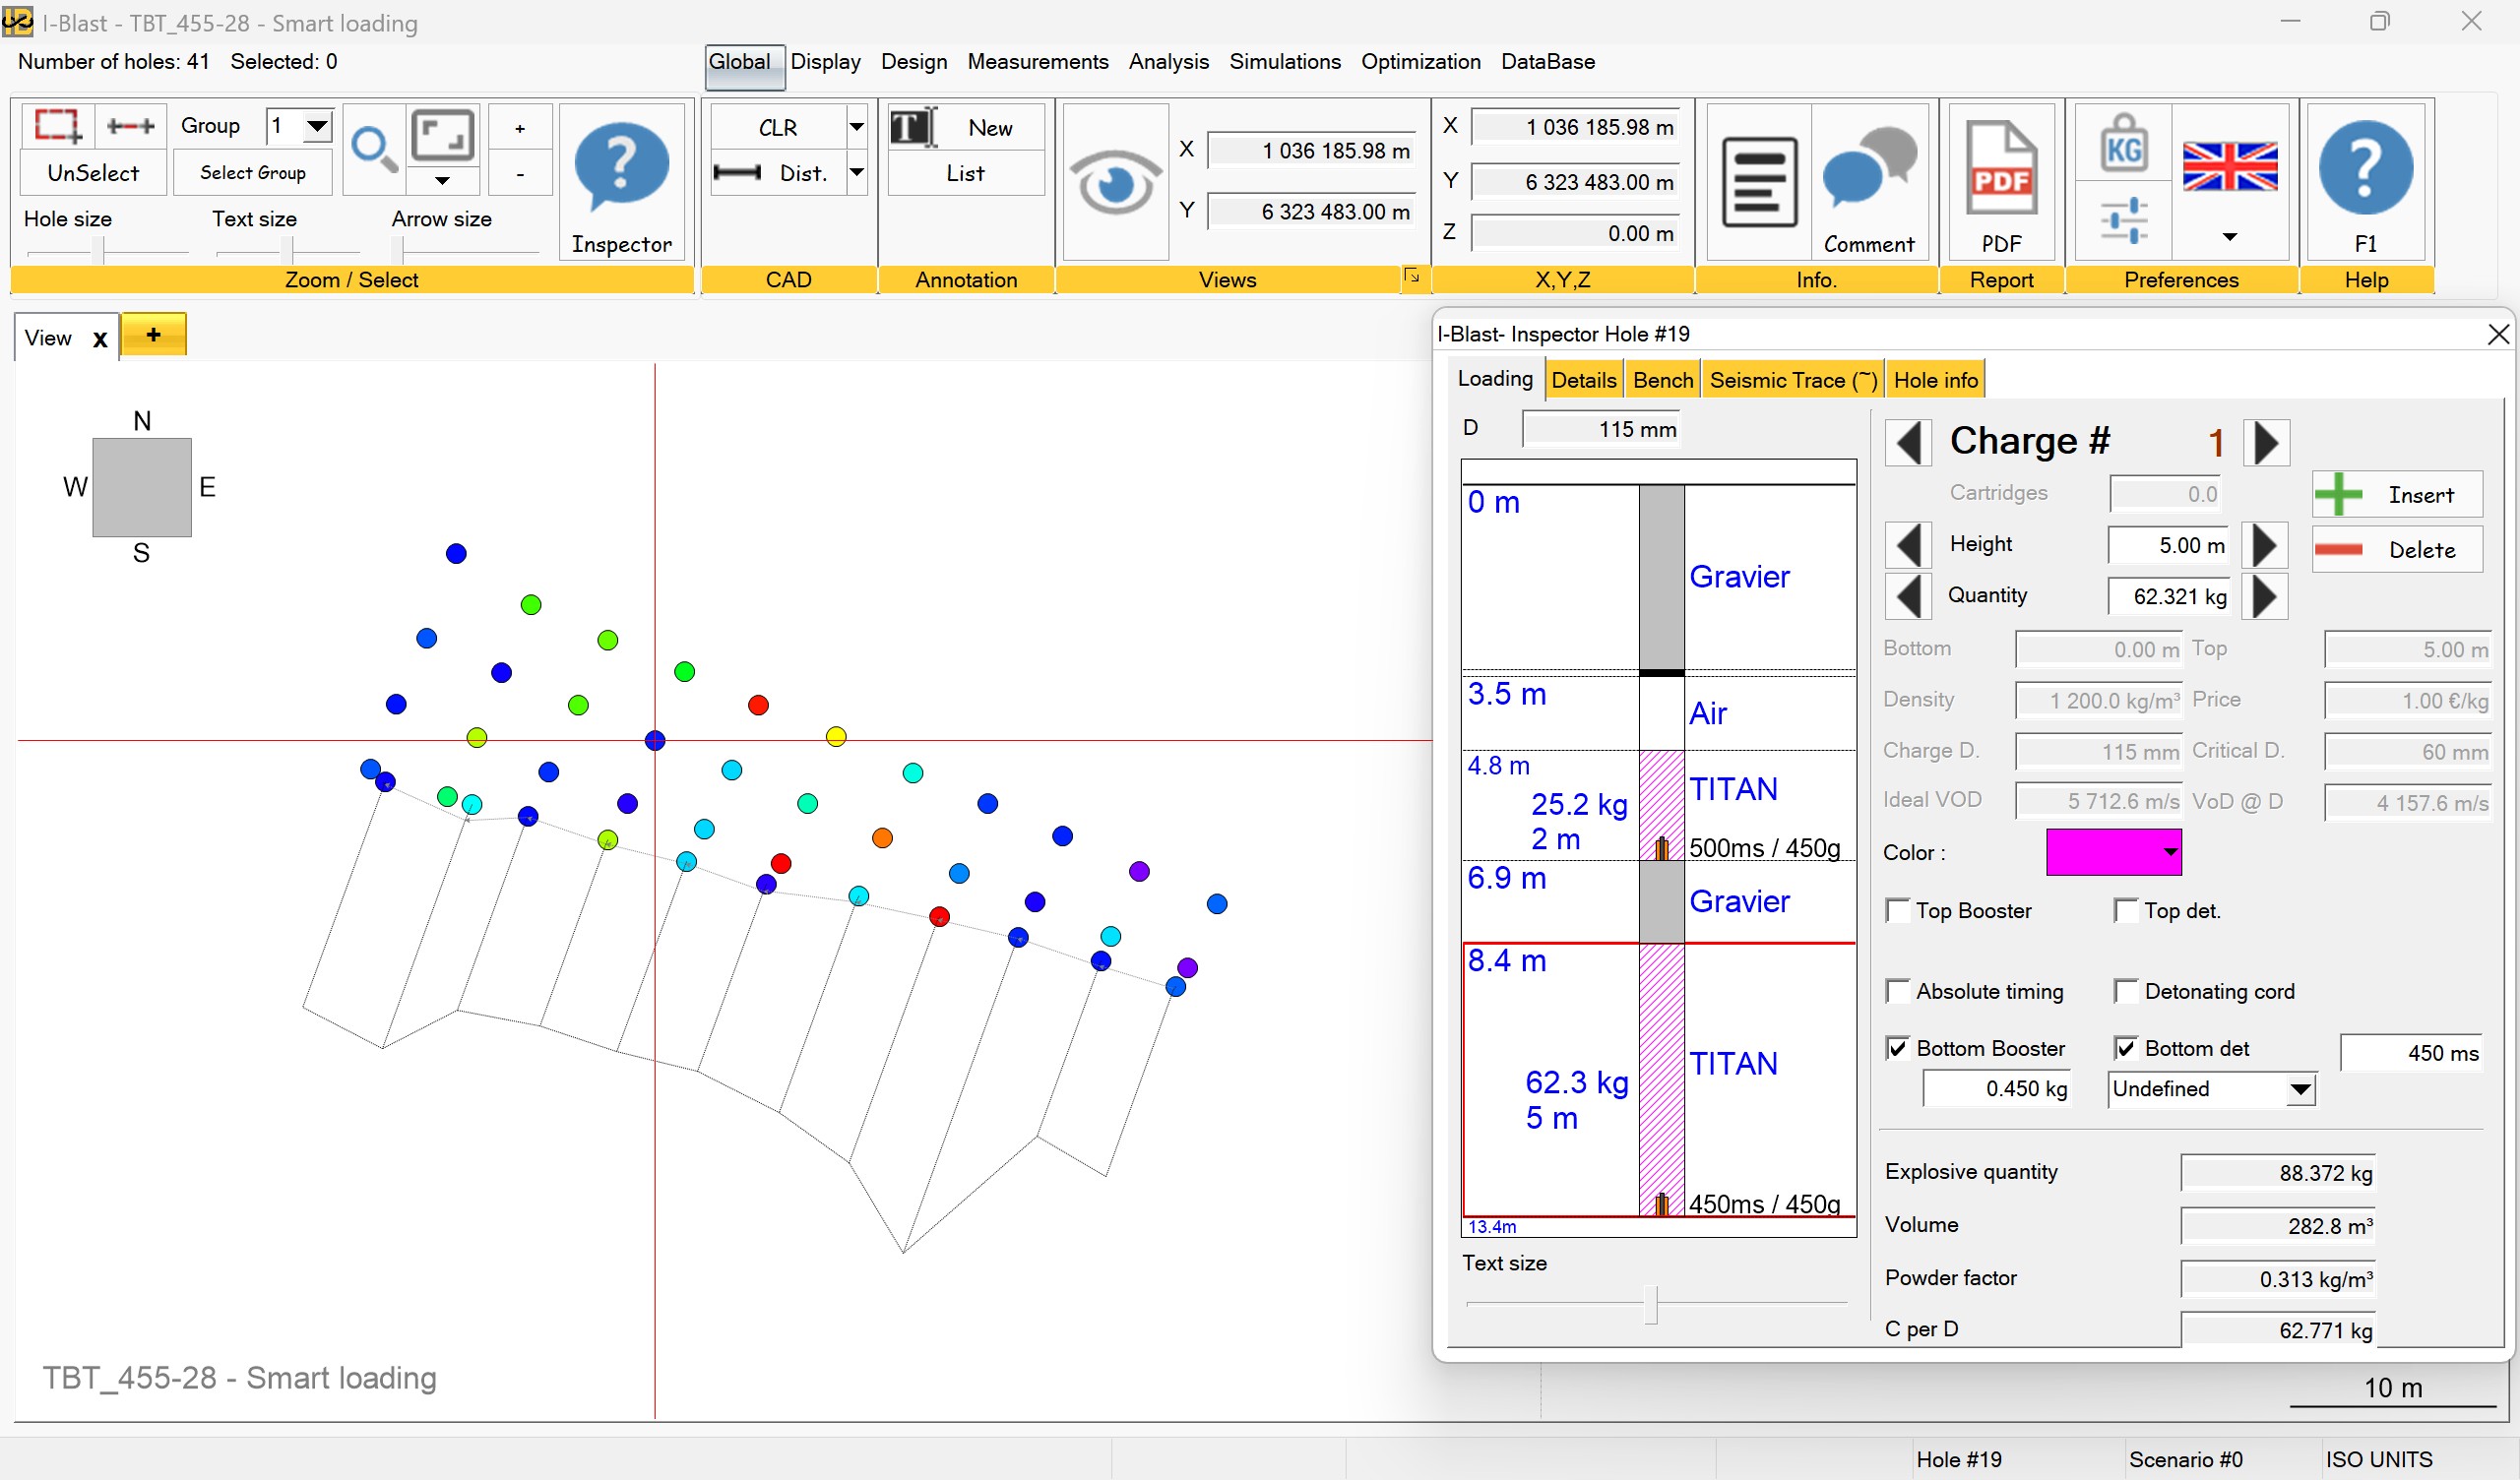This screenshot has width=2520, height=1480.
Task: Enable the Top Booster checkbox
Action: tap(1897, 911)
